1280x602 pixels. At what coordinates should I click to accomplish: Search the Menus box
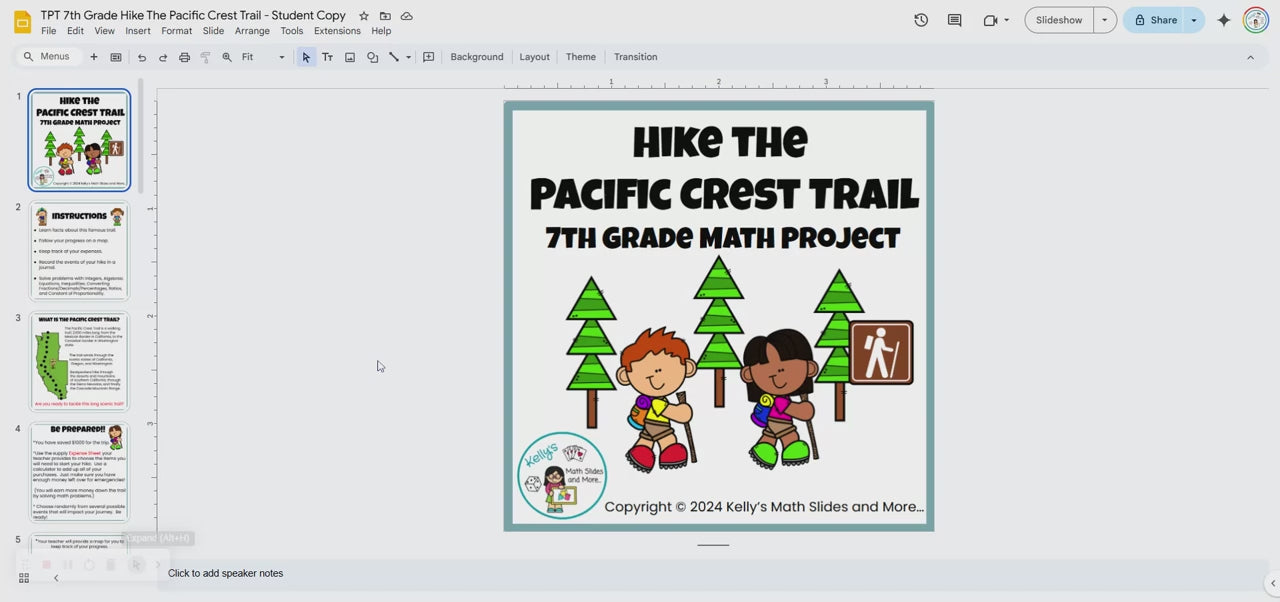47,57
